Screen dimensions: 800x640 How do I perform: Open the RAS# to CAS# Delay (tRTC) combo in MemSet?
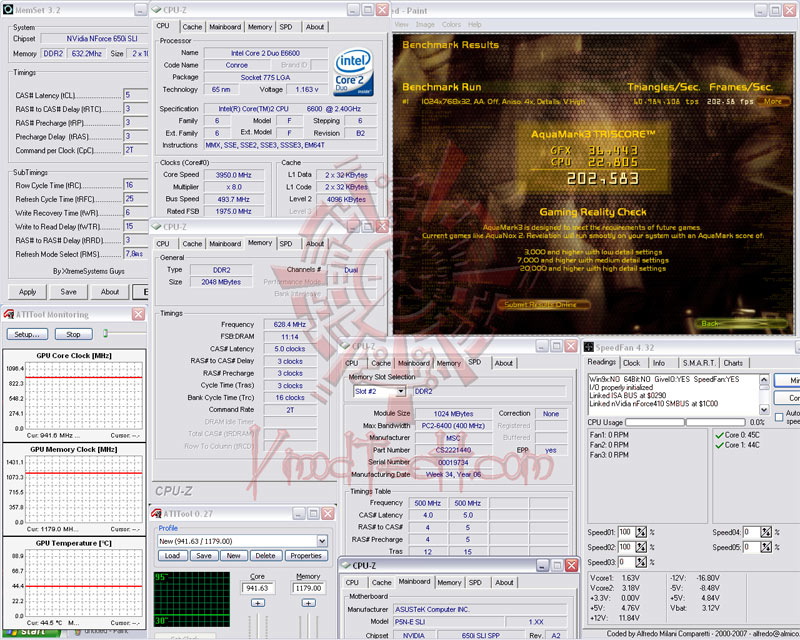(x=136, y=109)
